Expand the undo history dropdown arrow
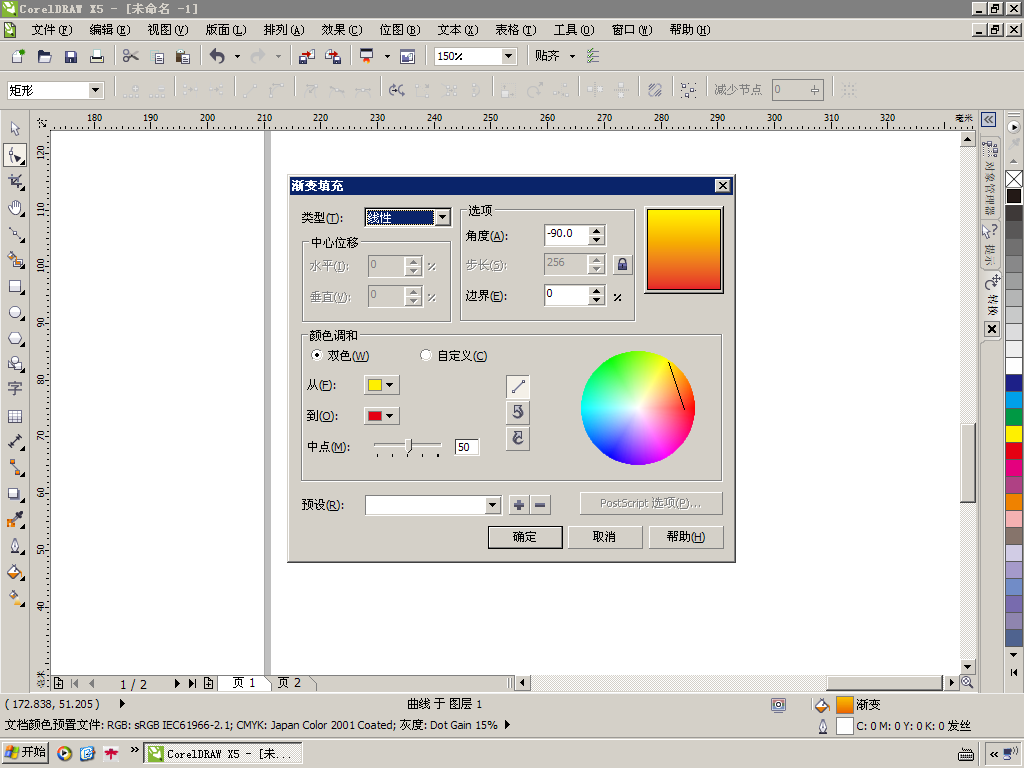The width and height of the screenshot is (1024, 768). click(237, 56)
